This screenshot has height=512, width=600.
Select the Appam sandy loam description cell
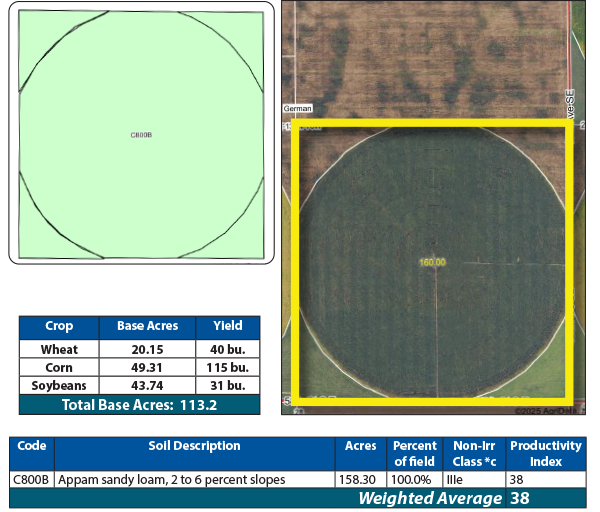pyautogui.click(x=171, y=479)
